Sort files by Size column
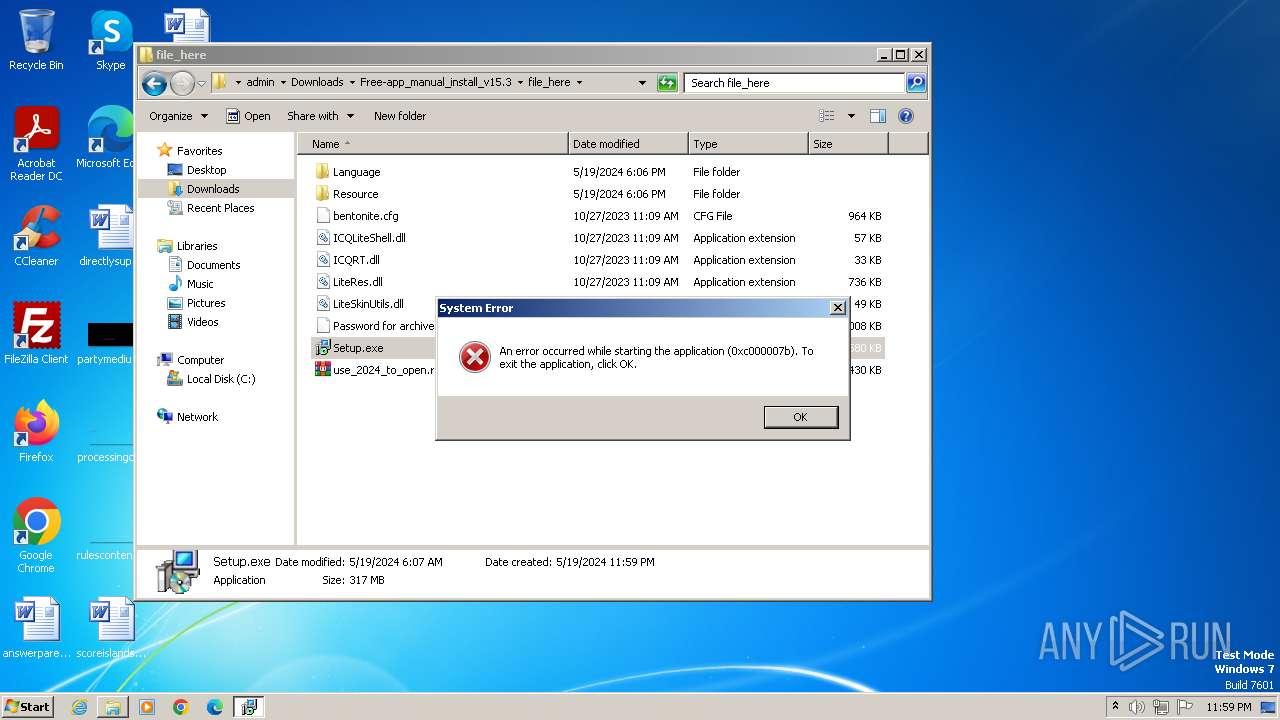The image size is (1280, 720). [x=848, y=144]
